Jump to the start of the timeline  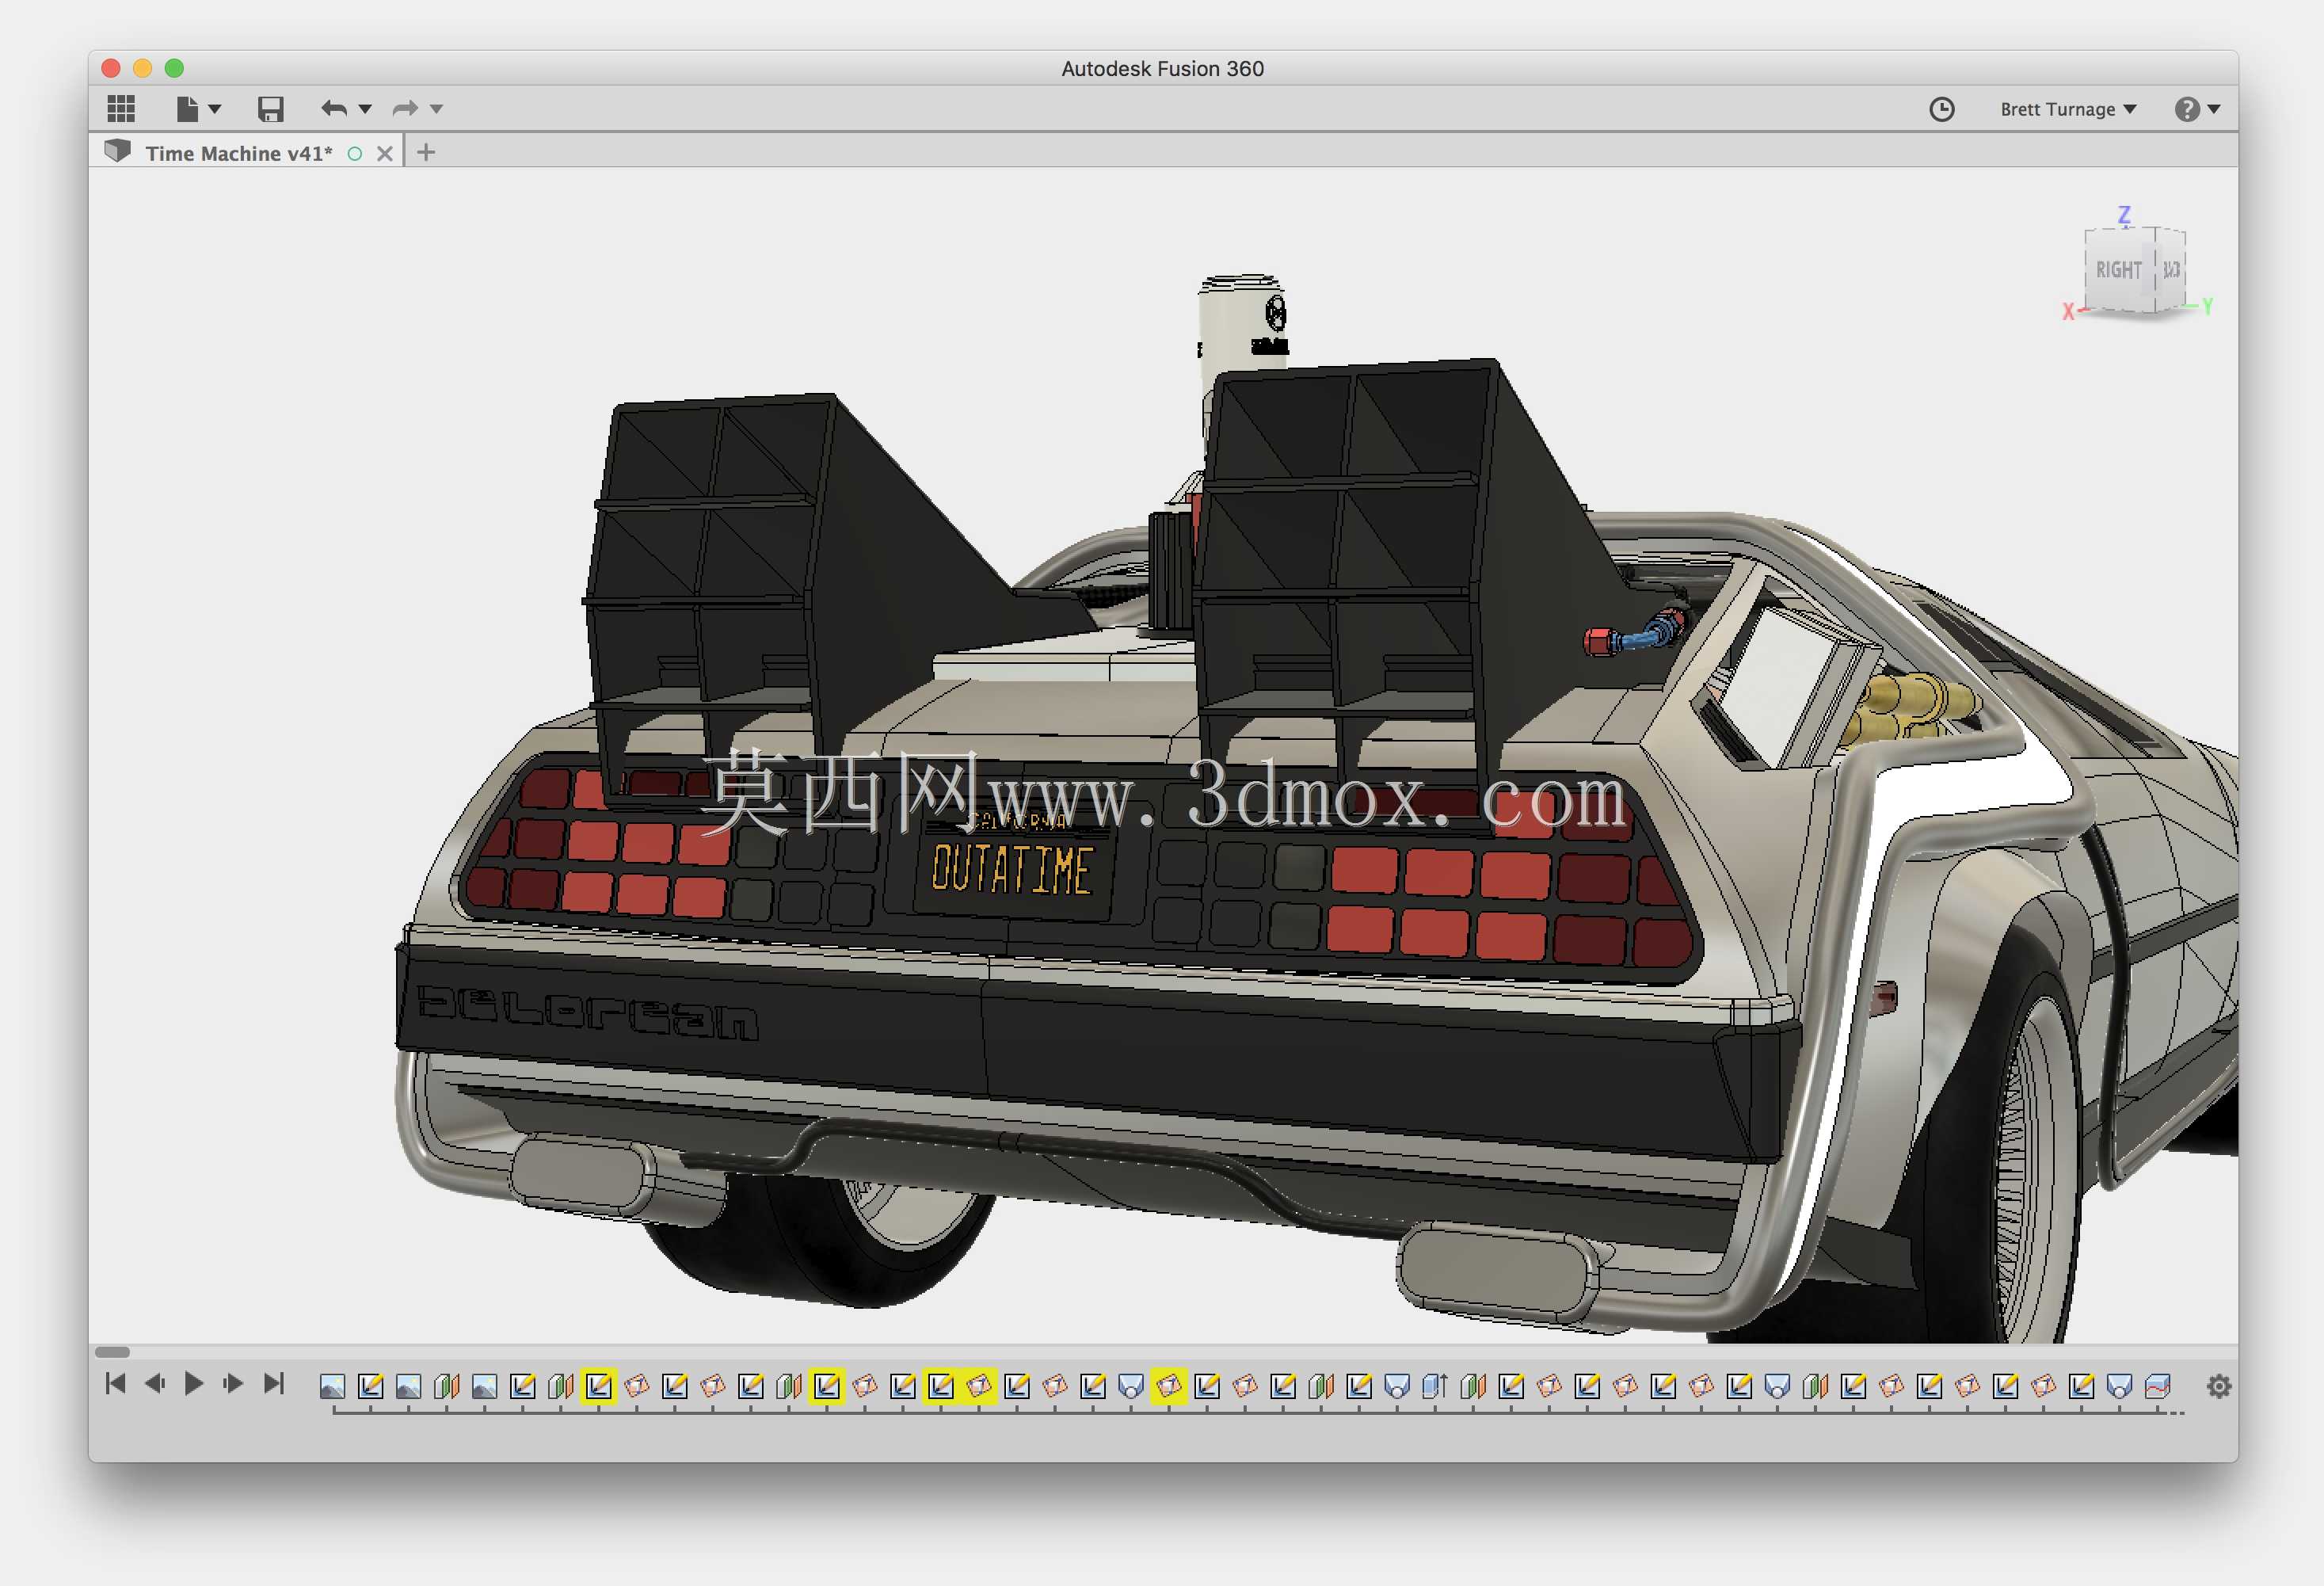pos(116,1384)
